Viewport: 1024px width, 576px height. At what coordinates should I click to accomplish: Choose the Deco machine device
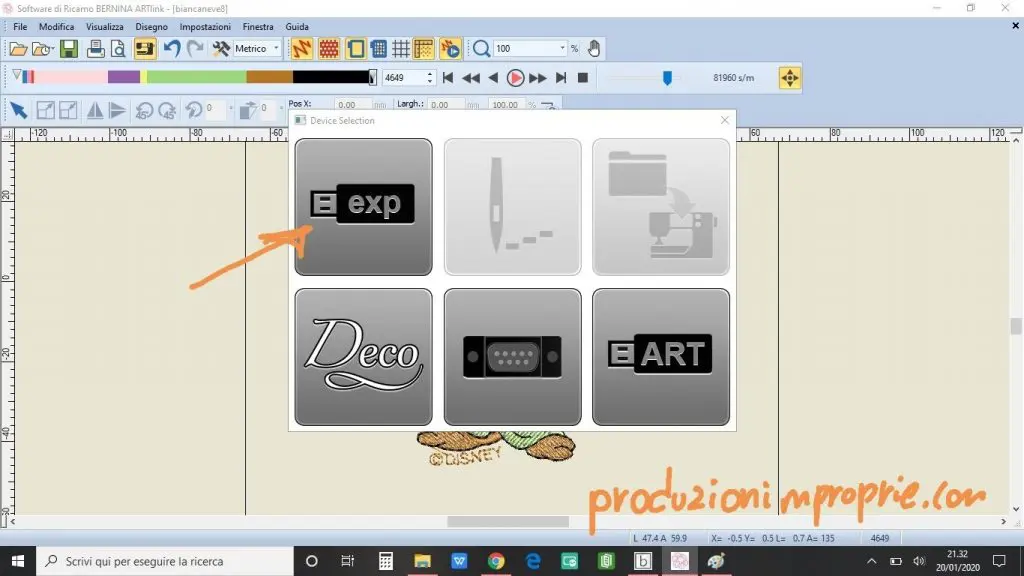pos(363,357)
